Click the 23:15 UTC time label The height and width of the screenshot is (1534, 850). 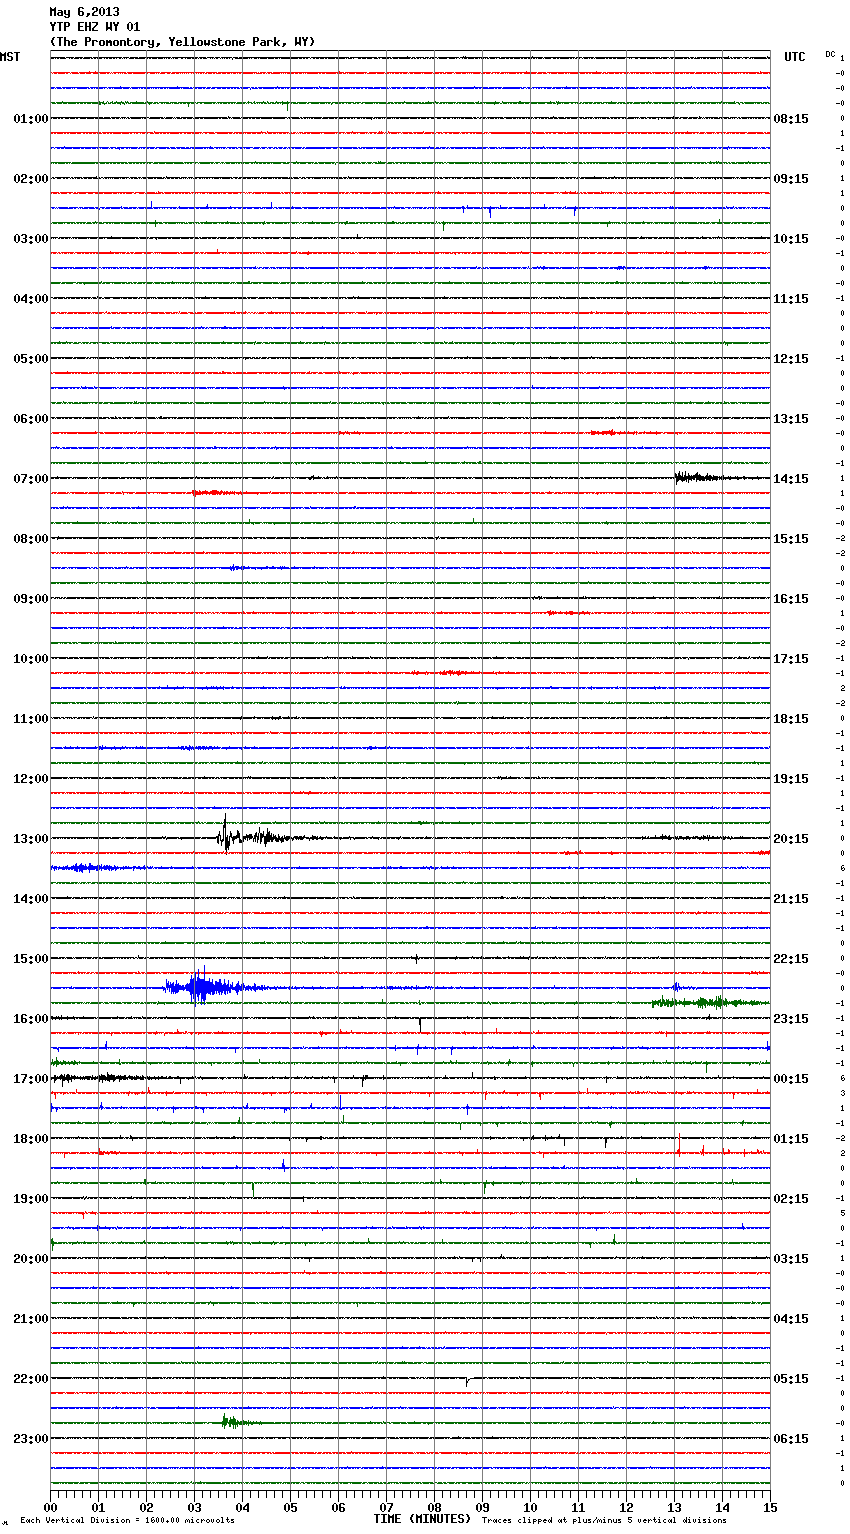tap(791, 1019)
